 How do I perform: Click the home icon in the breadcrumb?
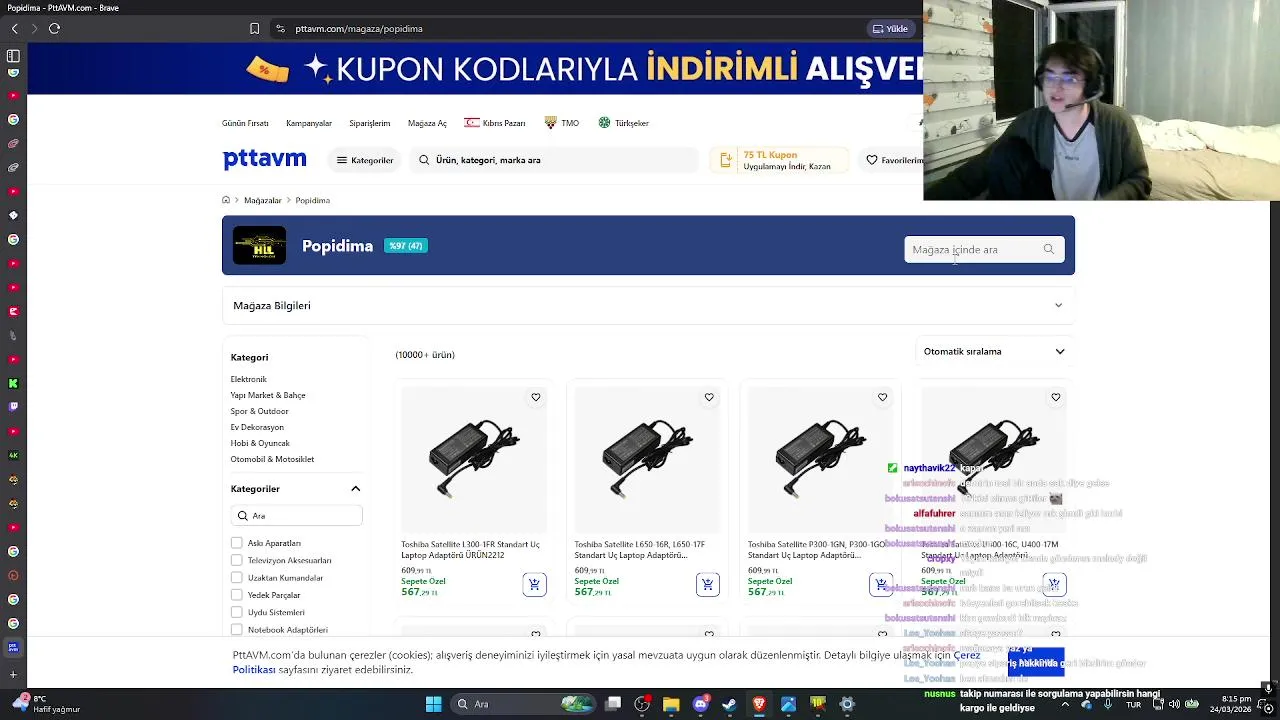(x=226, y=200)
